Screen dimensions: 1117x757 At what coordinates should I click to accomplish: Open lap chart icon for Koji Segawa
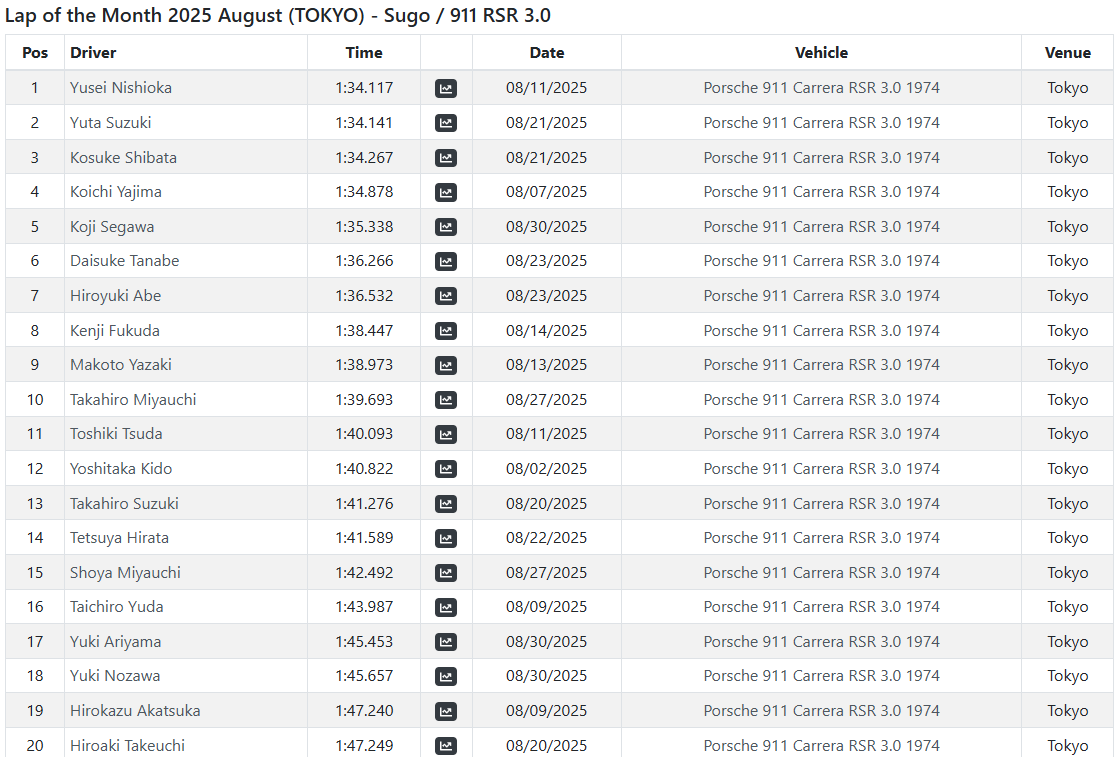click(x=446, y=227)
